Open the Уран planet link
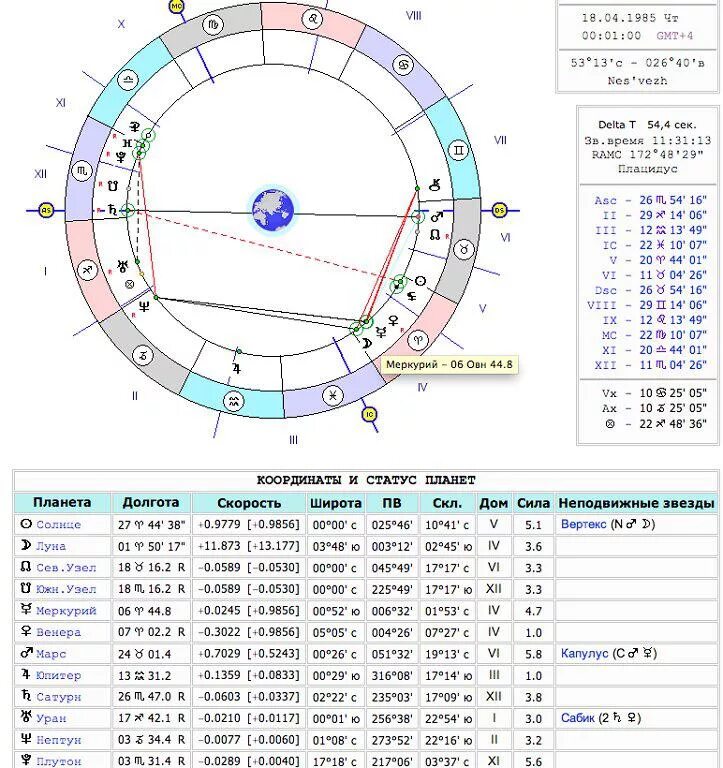The image size is (723, 768). click(x=51, y=719)
